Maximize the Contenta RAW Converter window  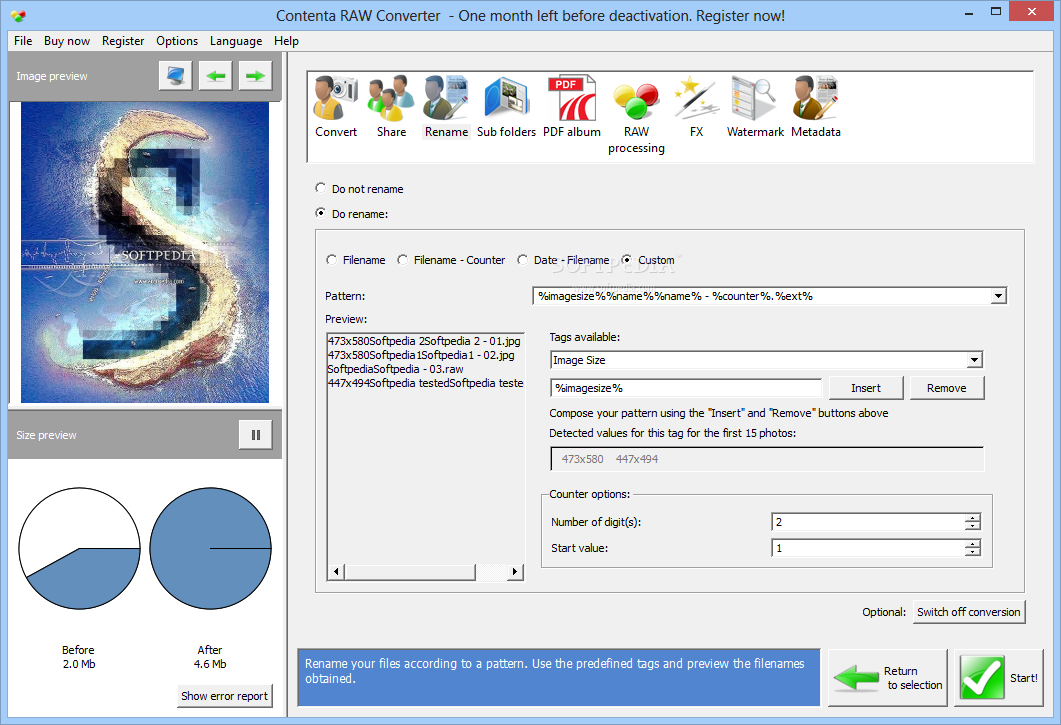(x=995, y=12)
